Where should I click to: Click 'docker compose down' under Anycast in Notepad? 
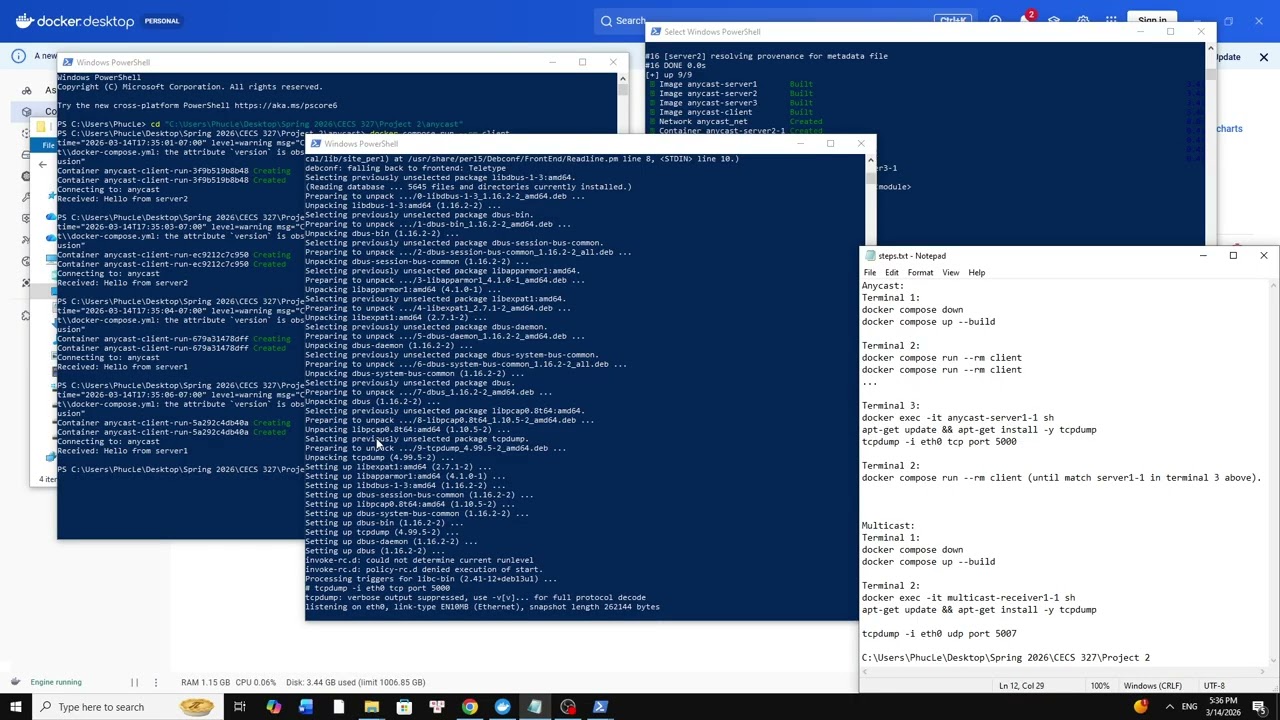tap(912, 310)
